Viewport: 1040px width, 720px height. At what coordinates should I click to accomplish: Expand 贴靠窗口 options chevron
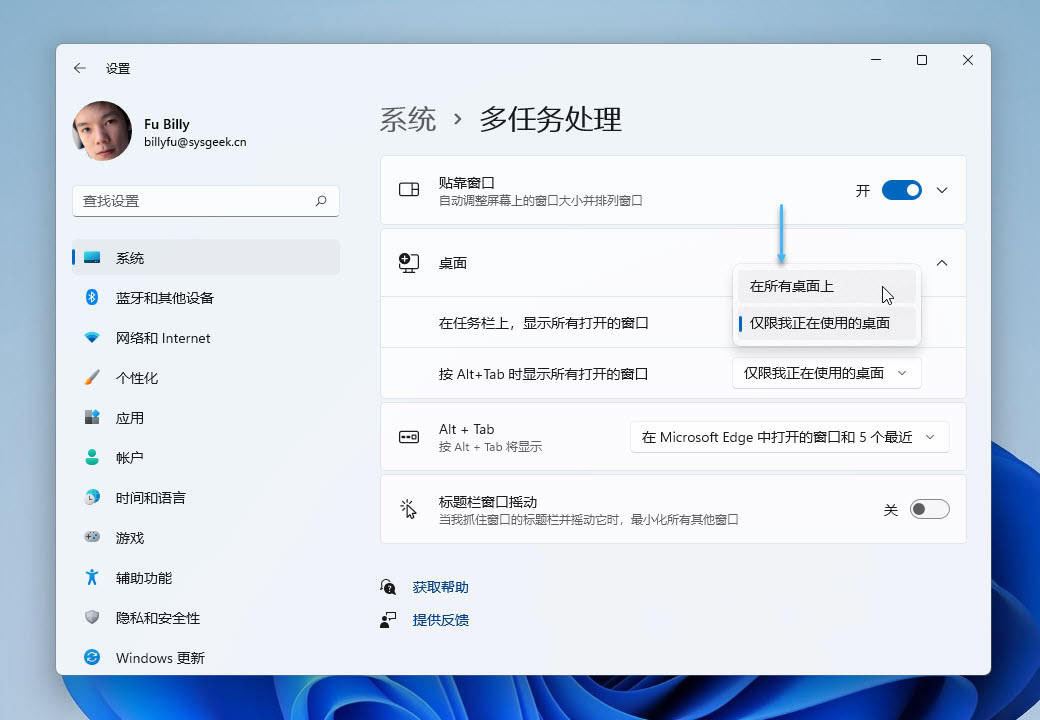942,190
